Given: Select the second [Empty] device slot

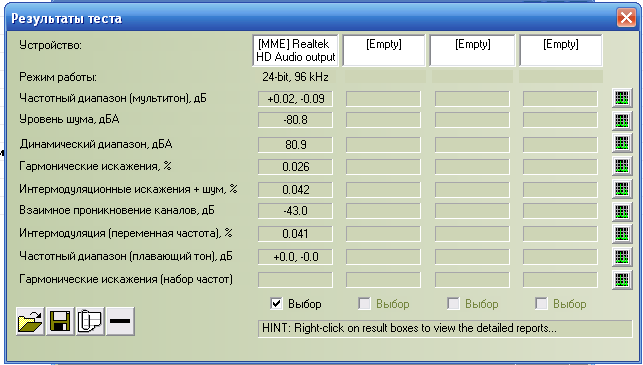Looking at the screenshot, I should tap(472, 50).
